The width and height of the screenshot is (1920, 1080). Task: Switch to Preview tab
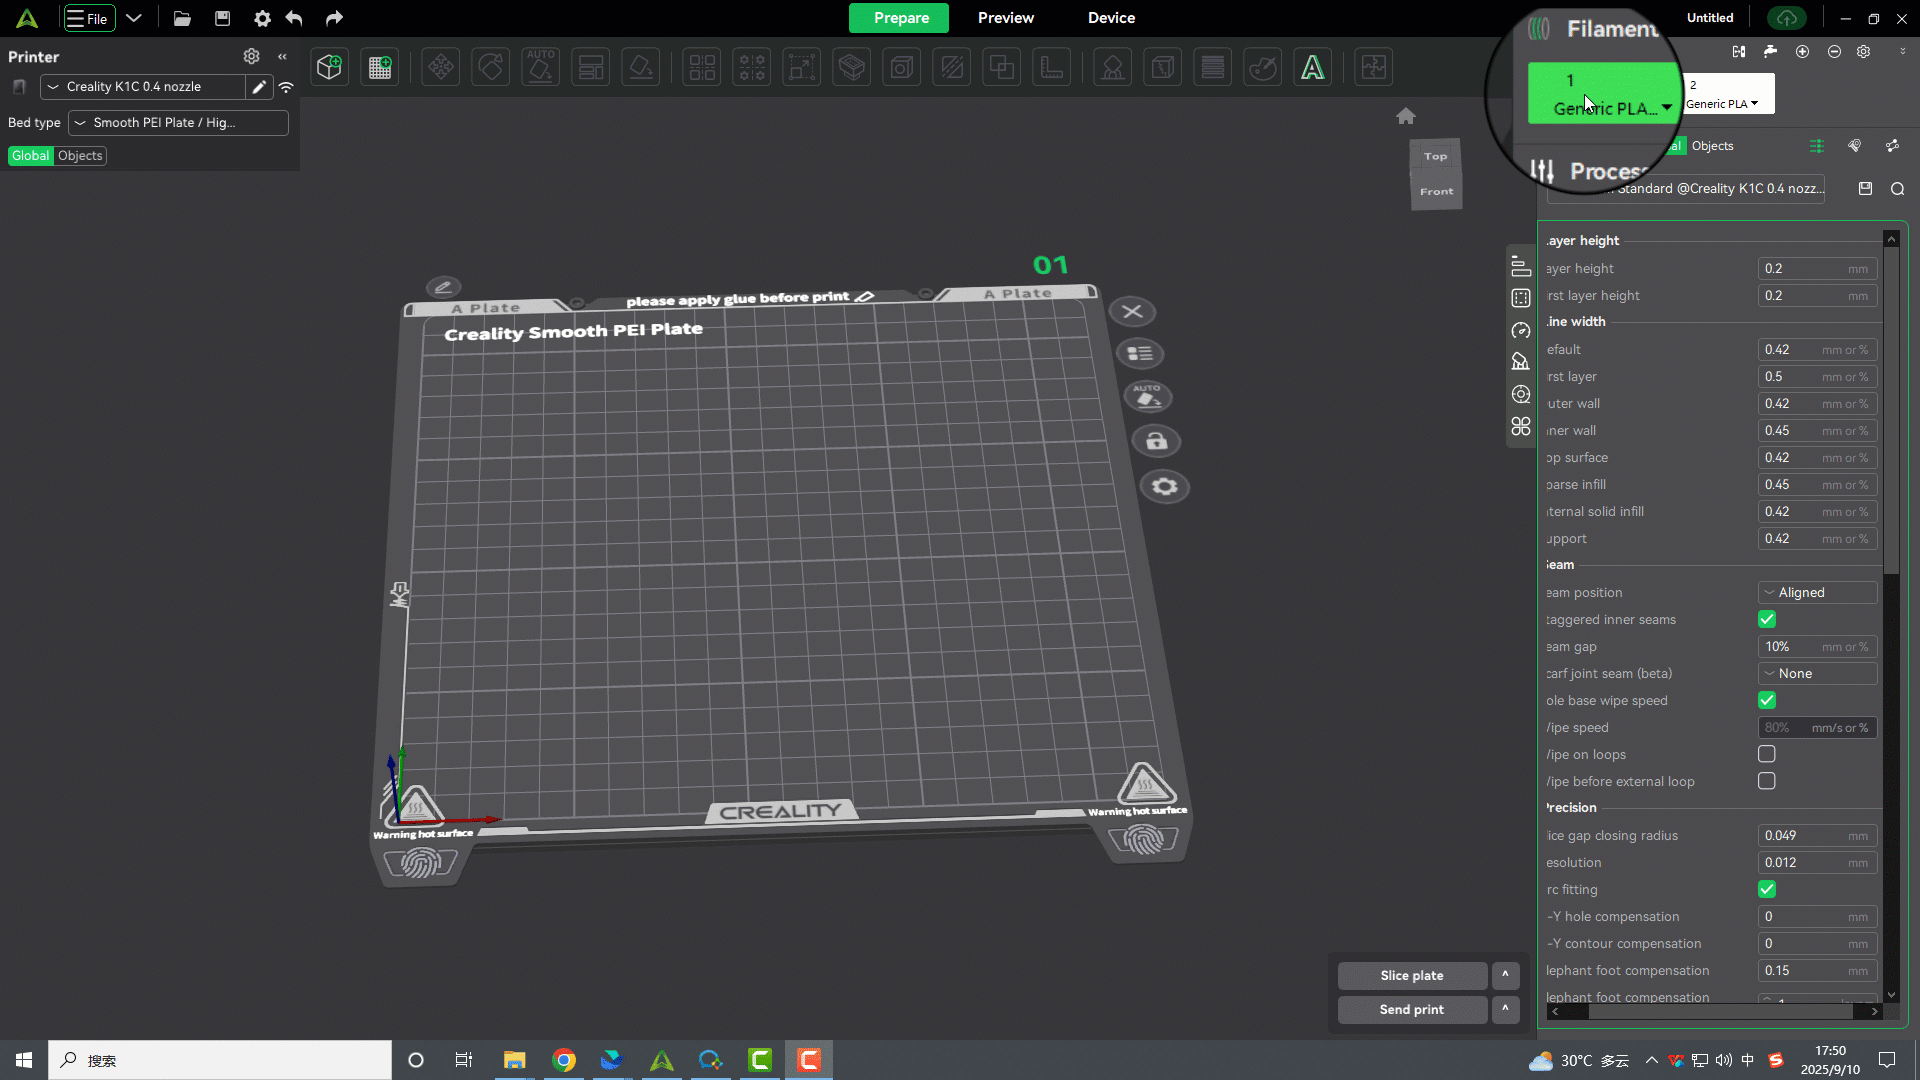click(x=1005, y=18)
